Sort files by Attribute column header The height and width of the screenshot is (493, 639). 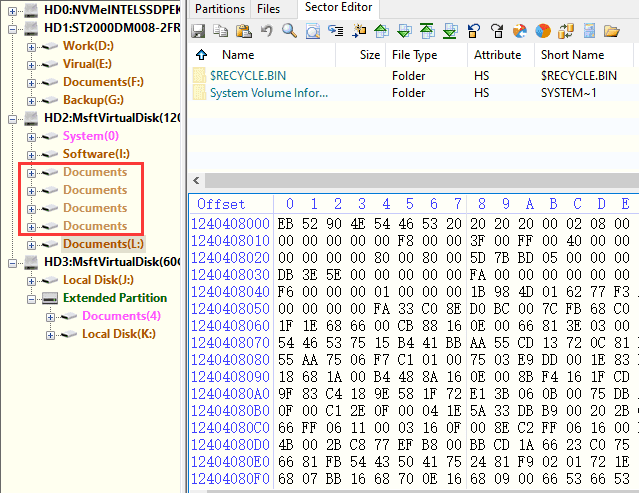497,55
